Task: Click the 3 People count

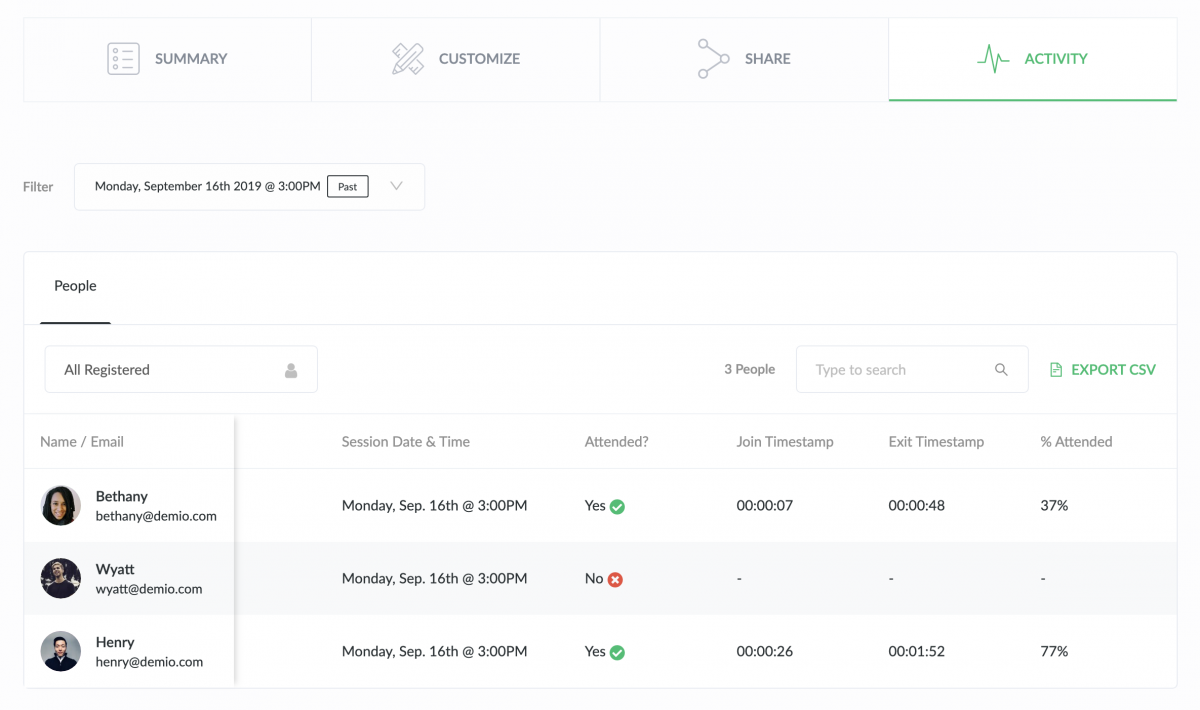Action: click(749, 370)
